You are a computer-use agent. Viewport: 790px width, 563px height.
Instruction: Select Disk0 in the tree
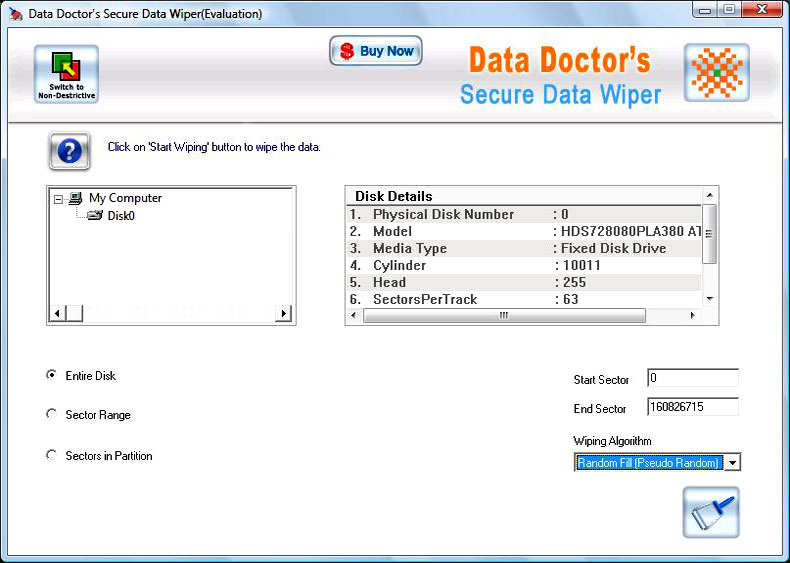[121, 216]
